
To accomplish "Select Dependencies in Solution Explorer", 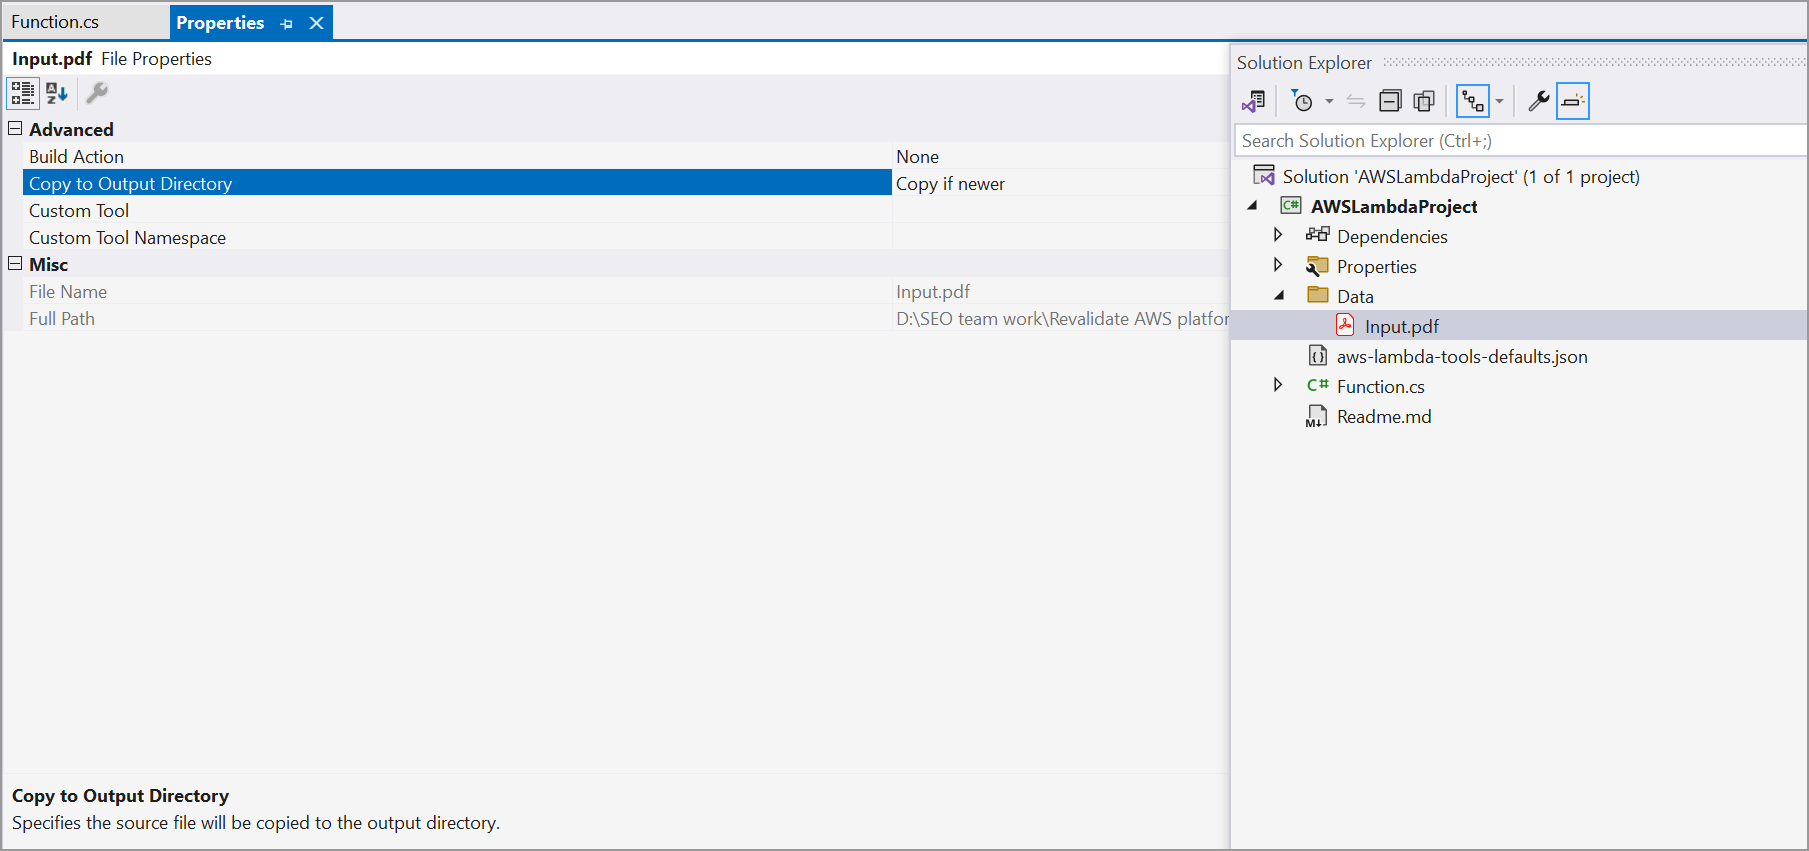I will point(1392,237).
